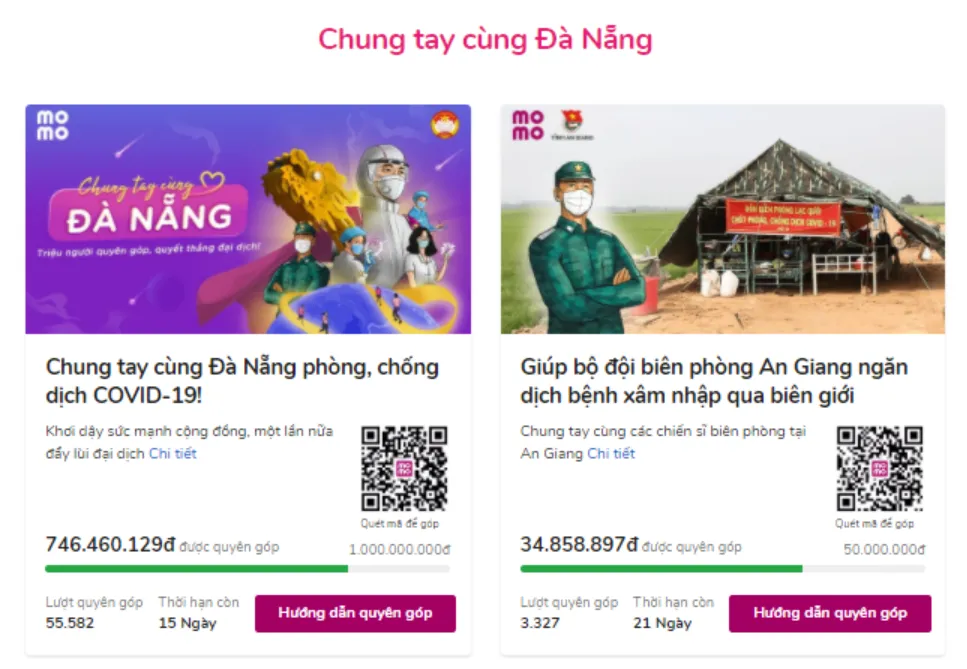967x669 pixels.
Task: Click the Chung tay cùng Đà Nẵng page heading
Action: click(483, 38)
